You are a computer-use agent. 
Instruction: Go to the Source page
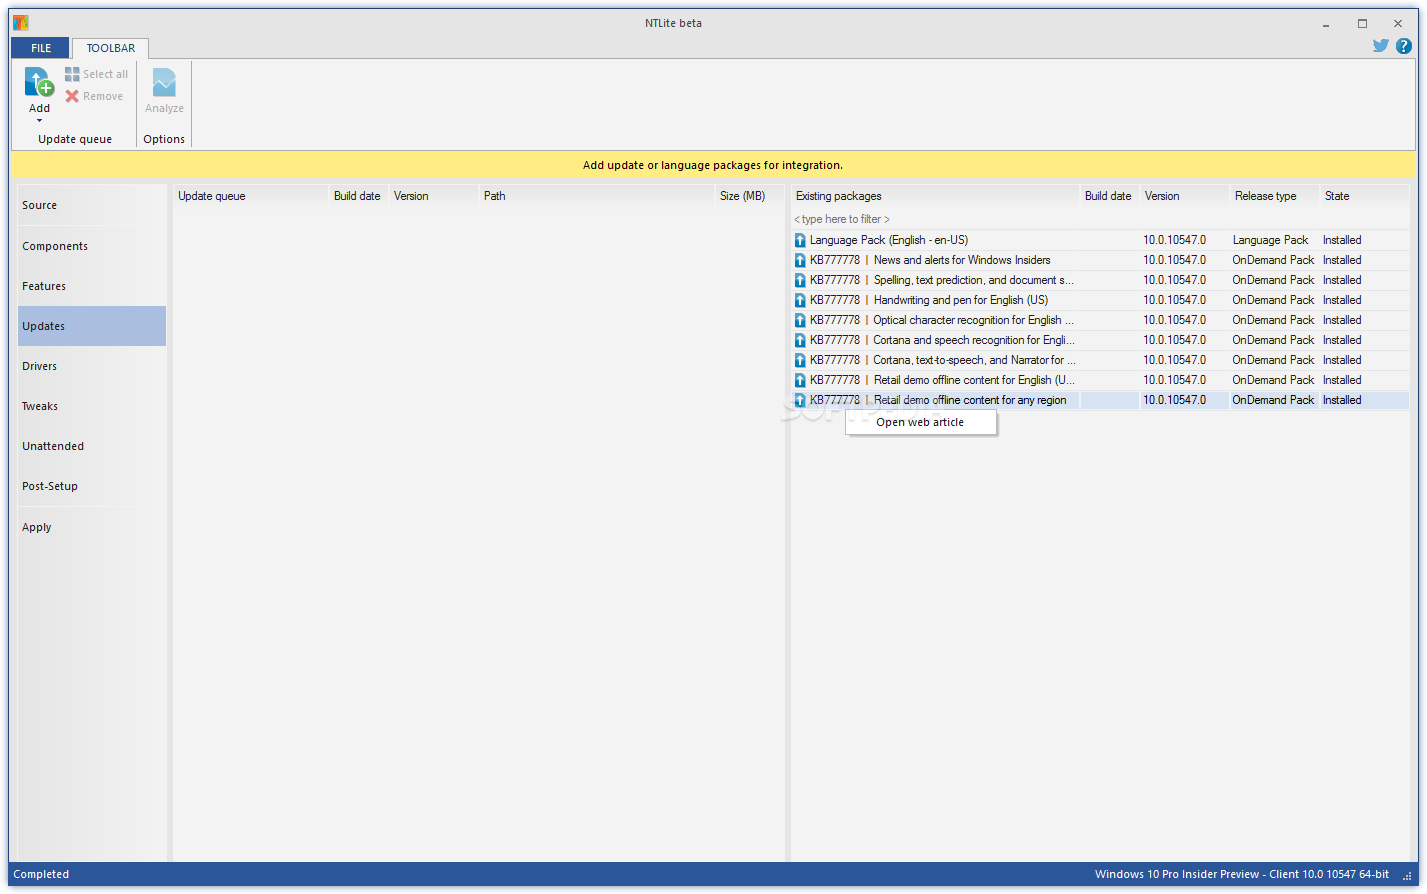tap(92, 205)
